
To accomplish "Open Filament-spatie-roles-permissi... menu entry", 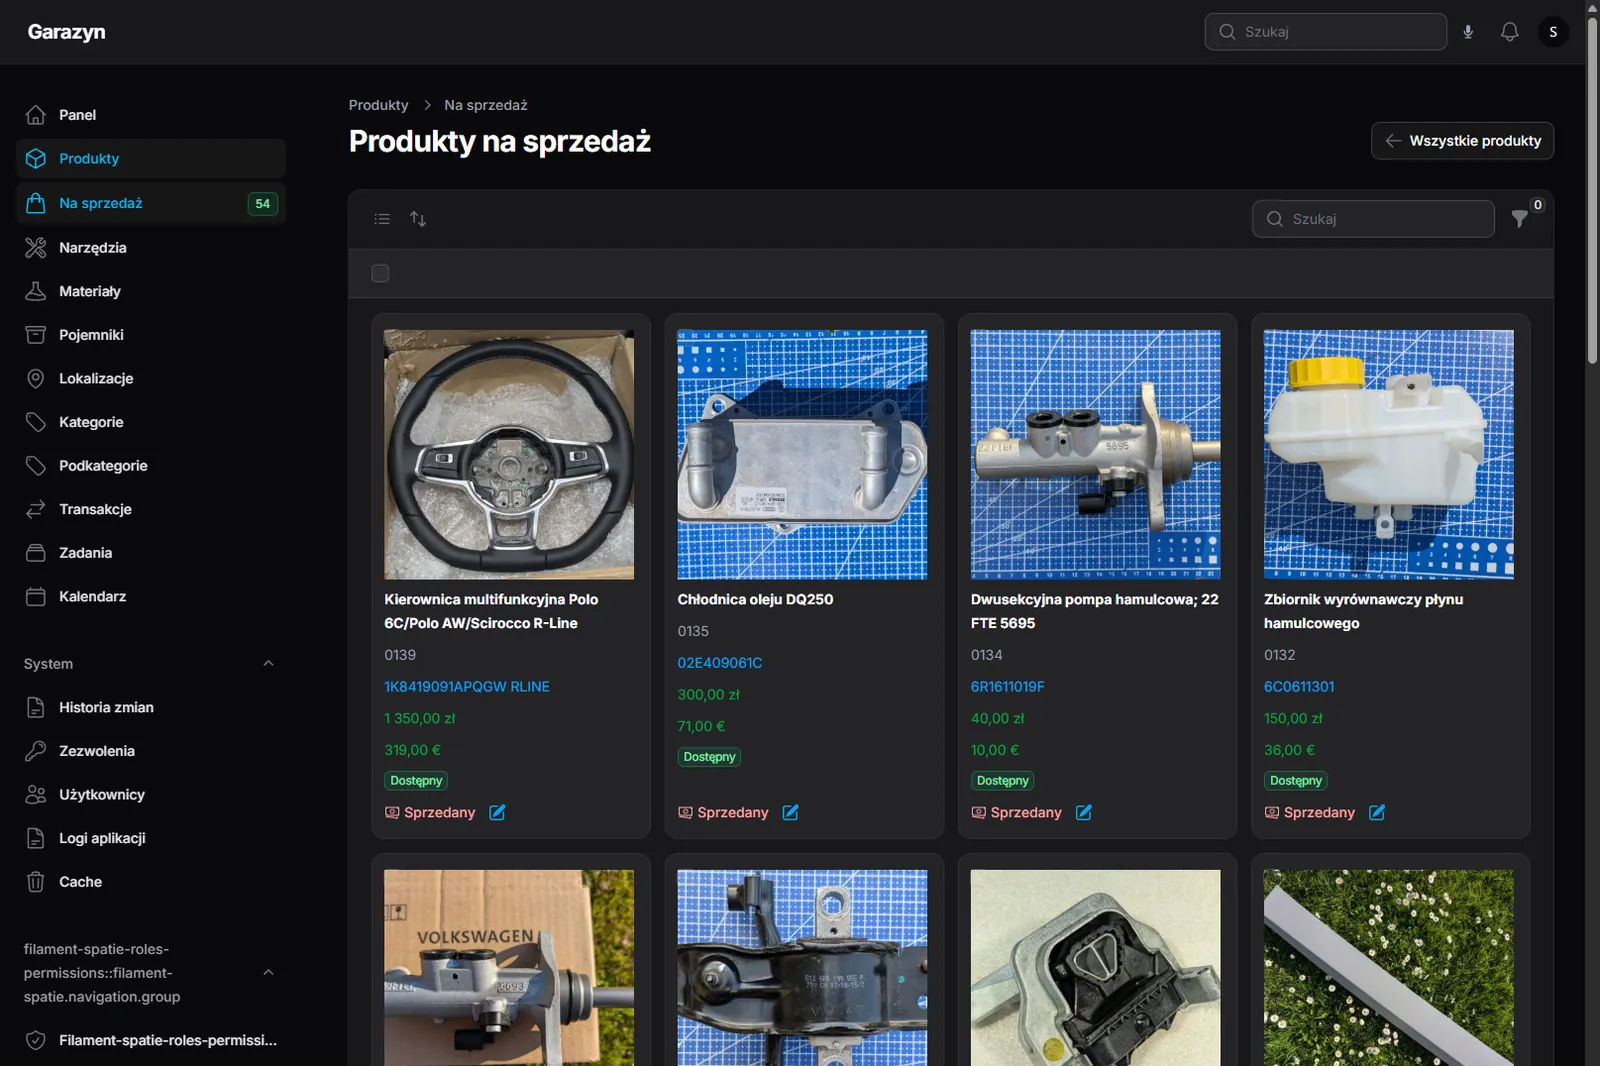I will [x=151, y=1040].
